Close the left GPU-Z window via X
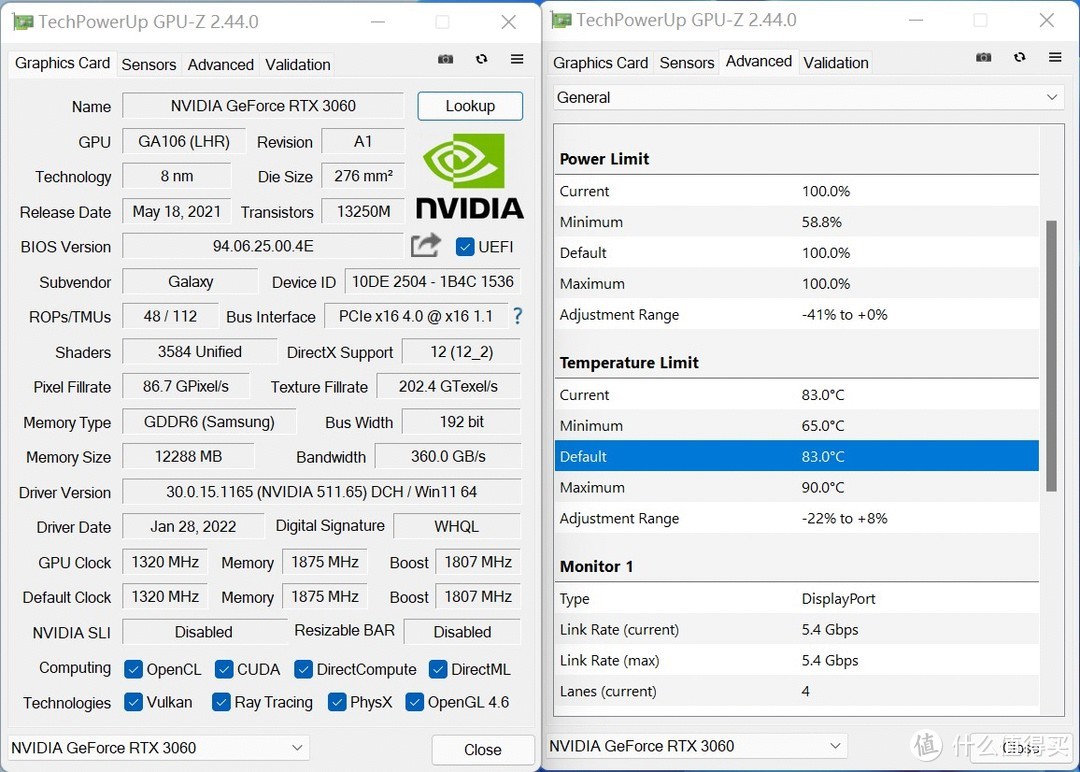1080x772 pixels. point(508,22)
